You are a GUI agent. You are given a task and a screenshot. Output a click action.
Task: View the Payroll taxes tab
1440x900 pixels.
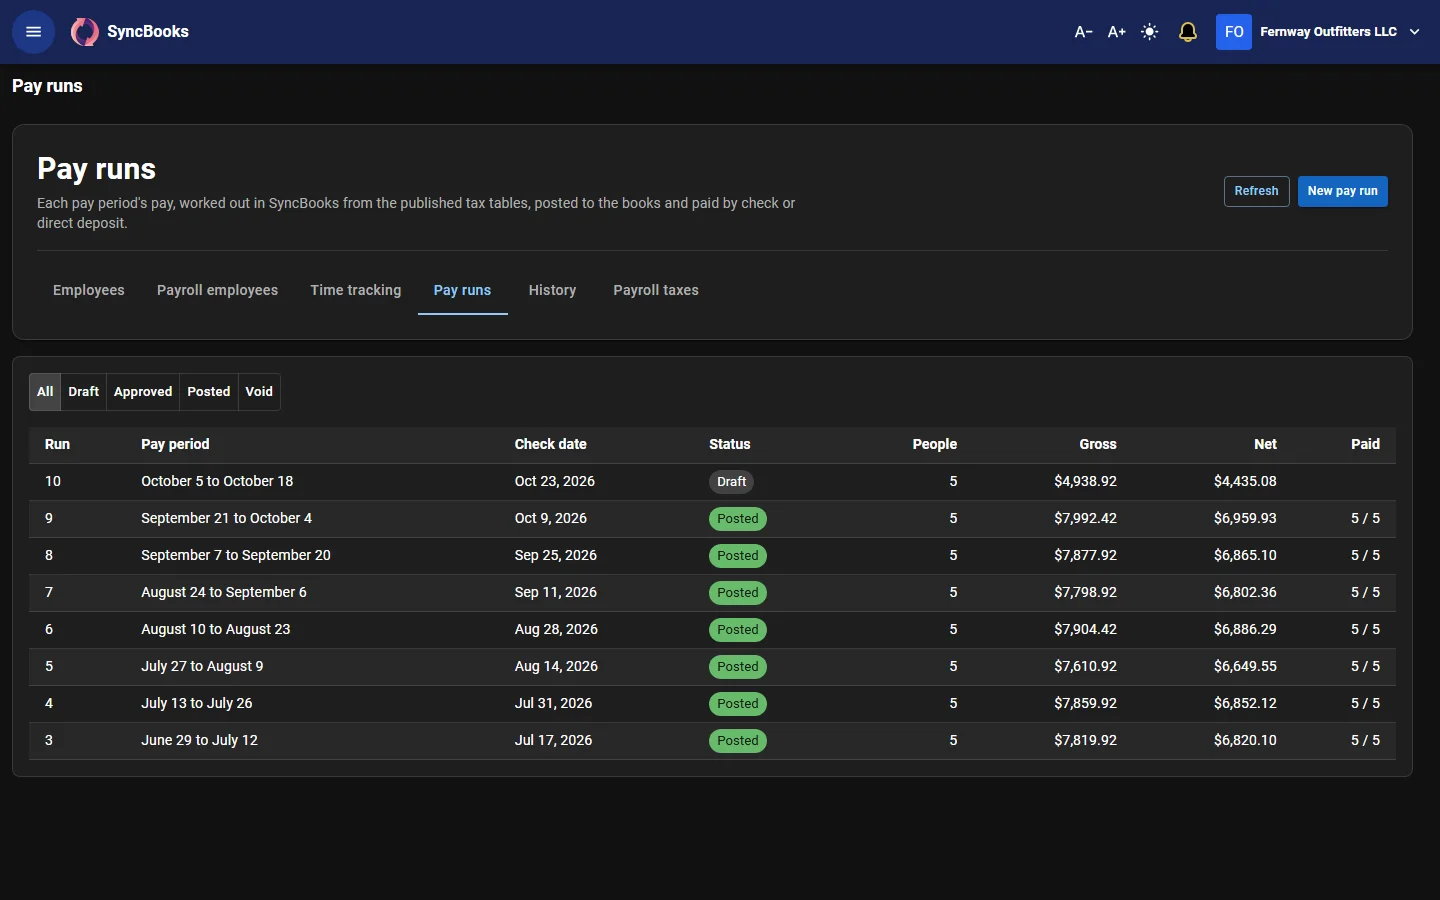[656, 290]
